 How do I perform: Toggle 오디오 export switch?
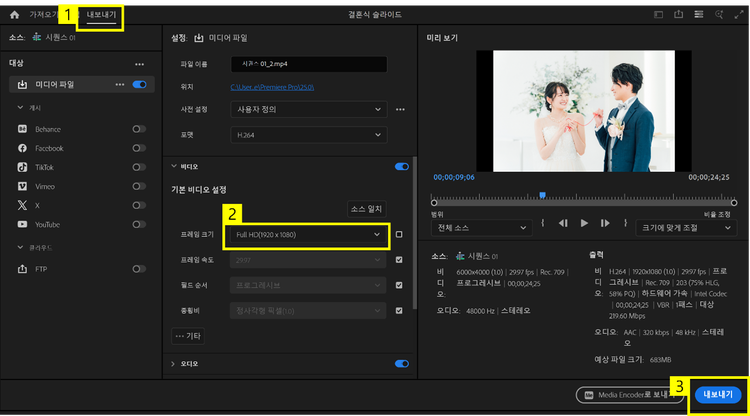[x=402, y=364]
